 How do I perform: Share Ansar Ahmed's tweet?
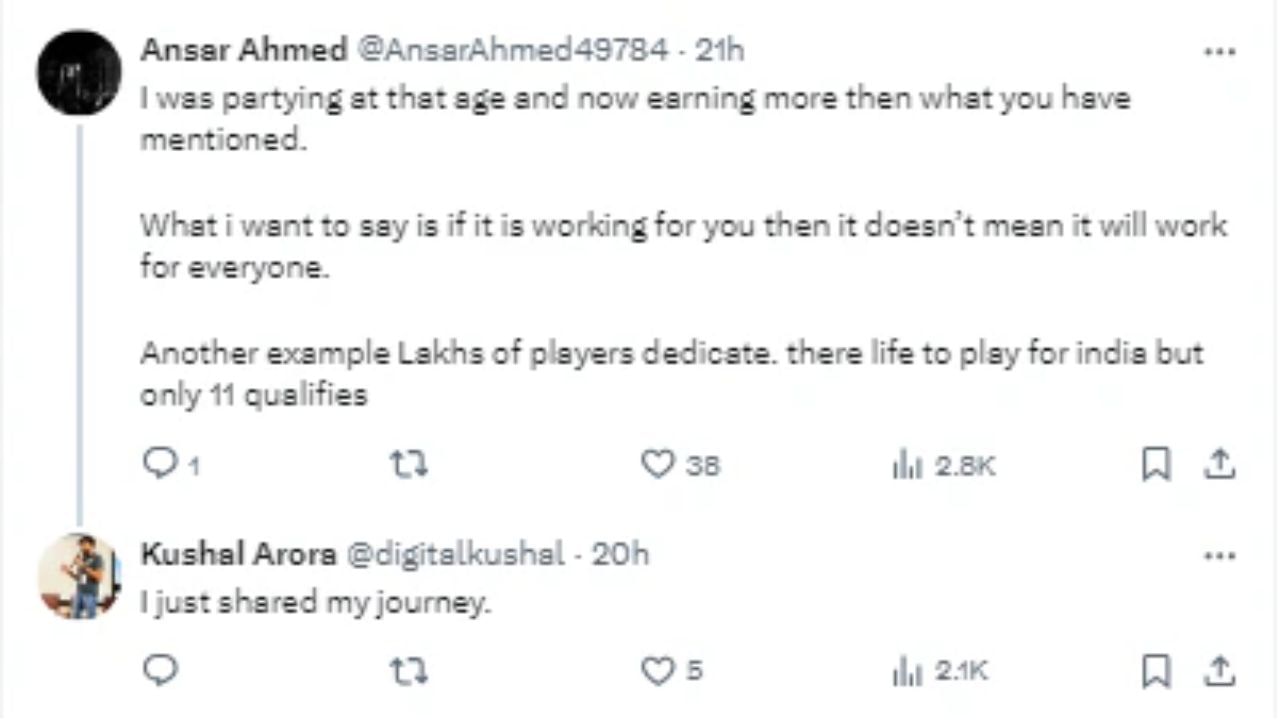(1220, 464)
